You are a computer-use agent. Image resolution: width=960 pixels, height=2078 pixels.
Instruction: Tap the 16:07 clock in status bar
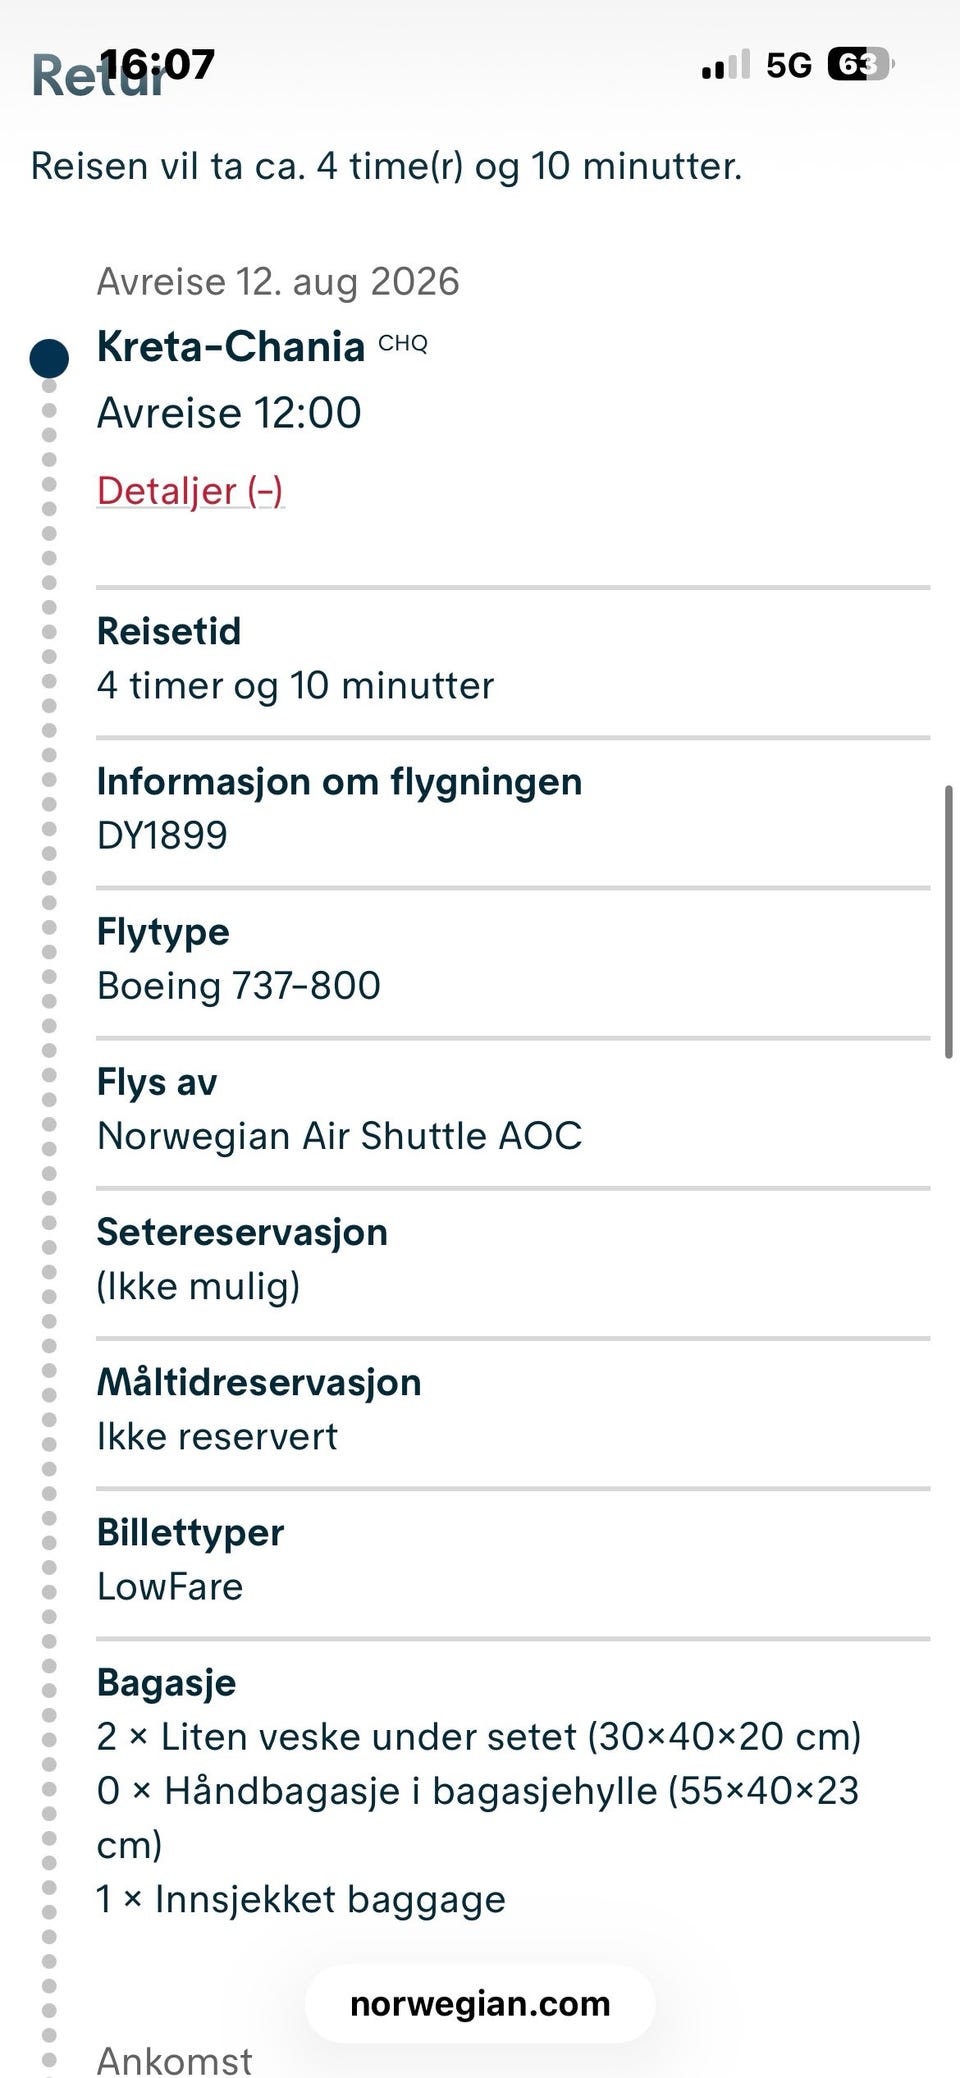tap(158, 64)
